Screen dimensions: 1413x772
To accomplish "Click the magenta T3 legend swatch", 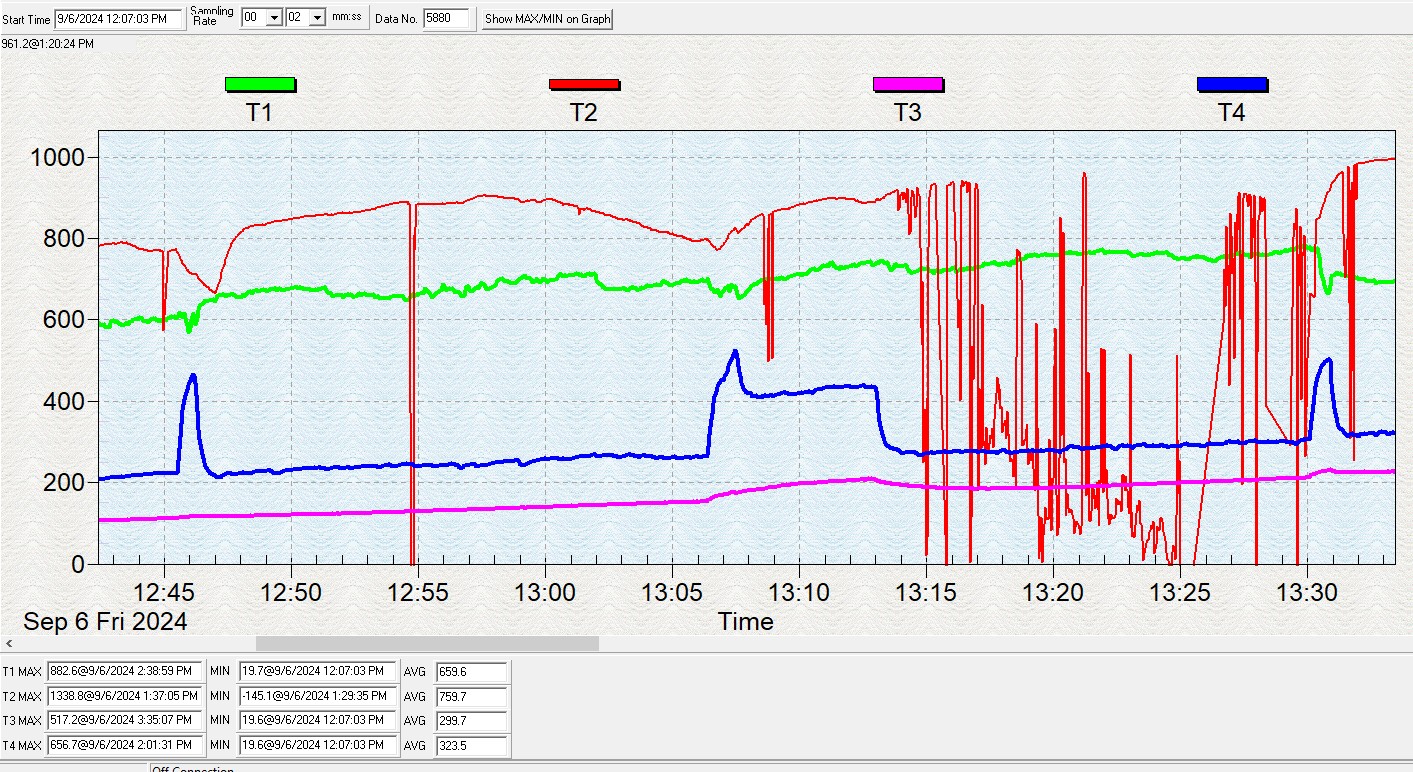I will click(907, 84).
